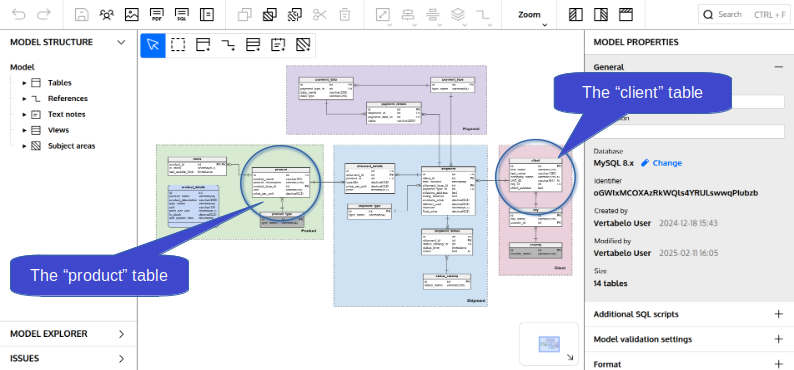This screenshot has width=794, height=370.
Task: Choose the Add new view tool
Action: pyautogui.click(x=253, y=45)
